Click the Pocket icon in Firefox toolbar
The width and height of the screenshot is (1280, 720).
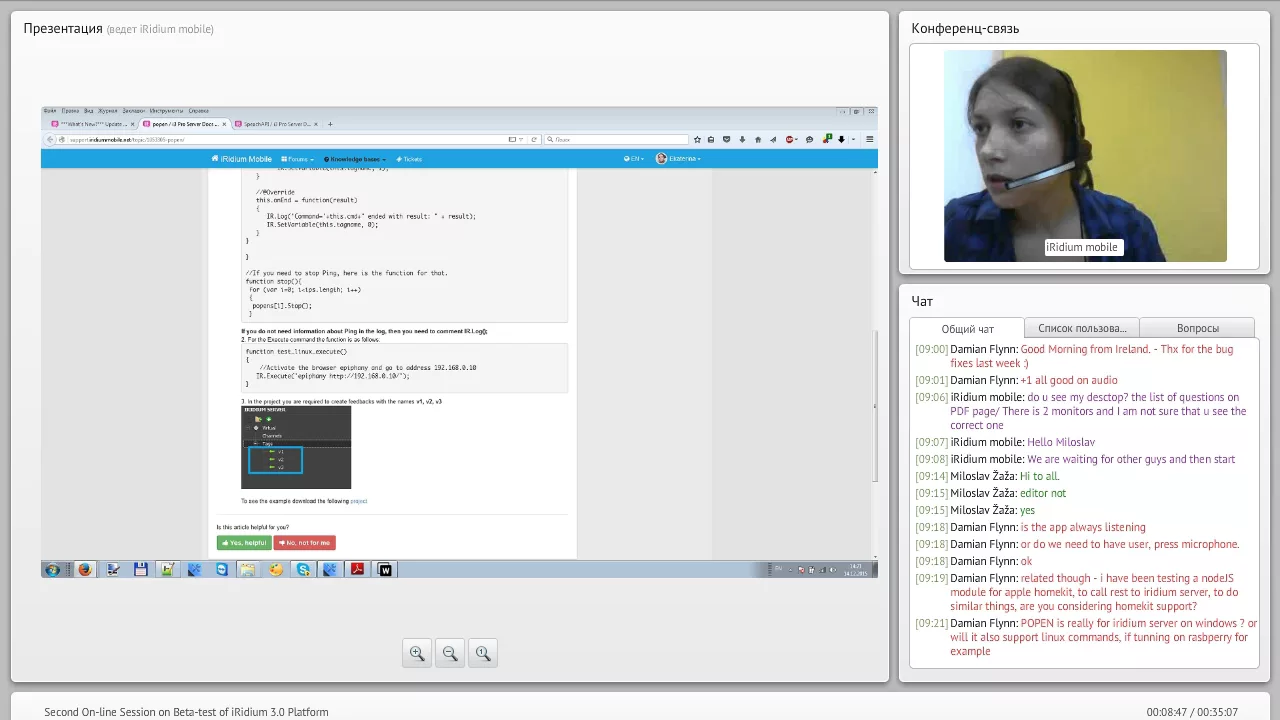[x=726, y=140]
